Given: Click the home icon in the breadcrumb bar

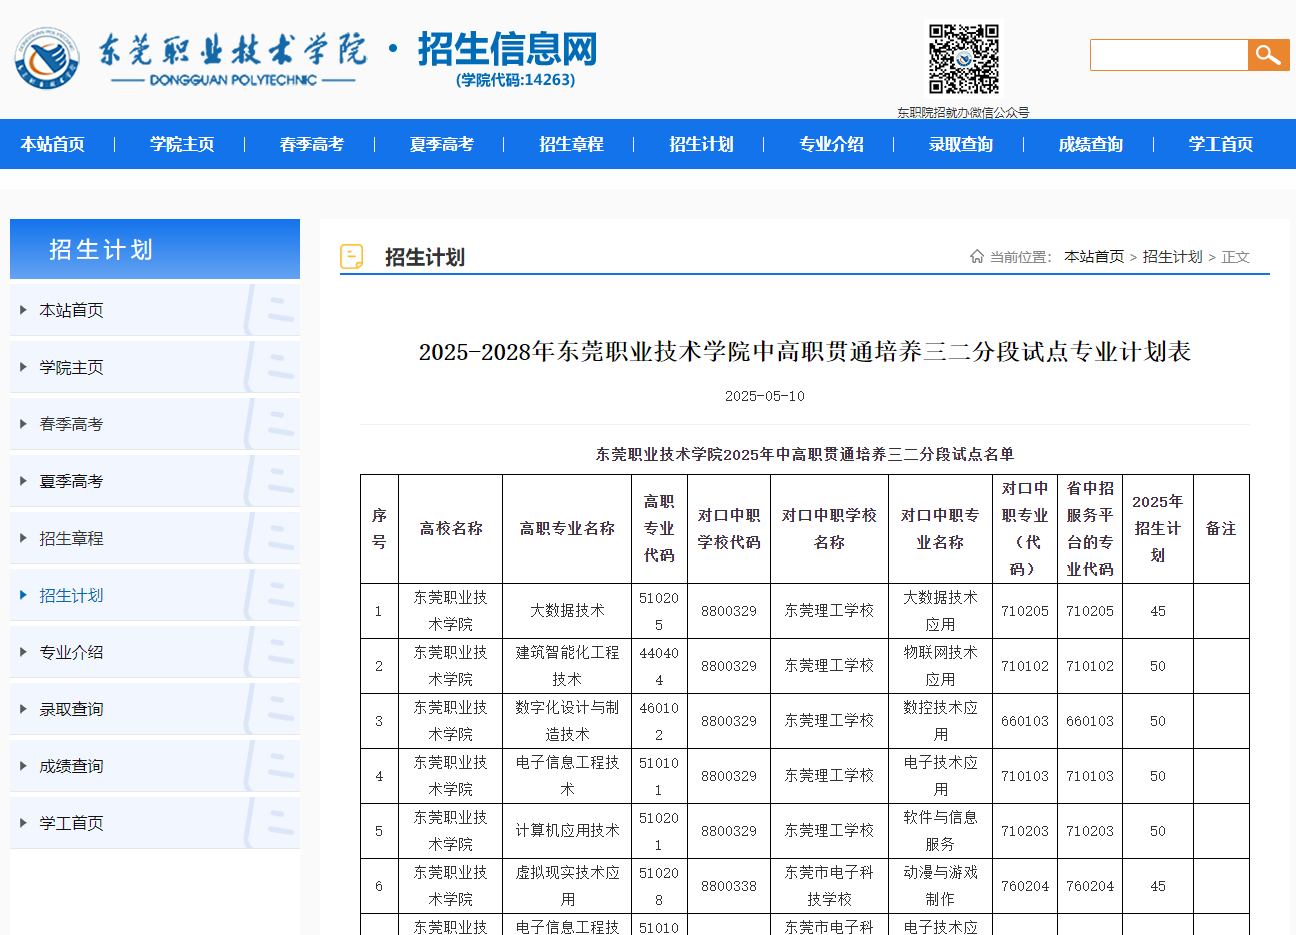Looking at the screenshot, I should pos(977,256).
